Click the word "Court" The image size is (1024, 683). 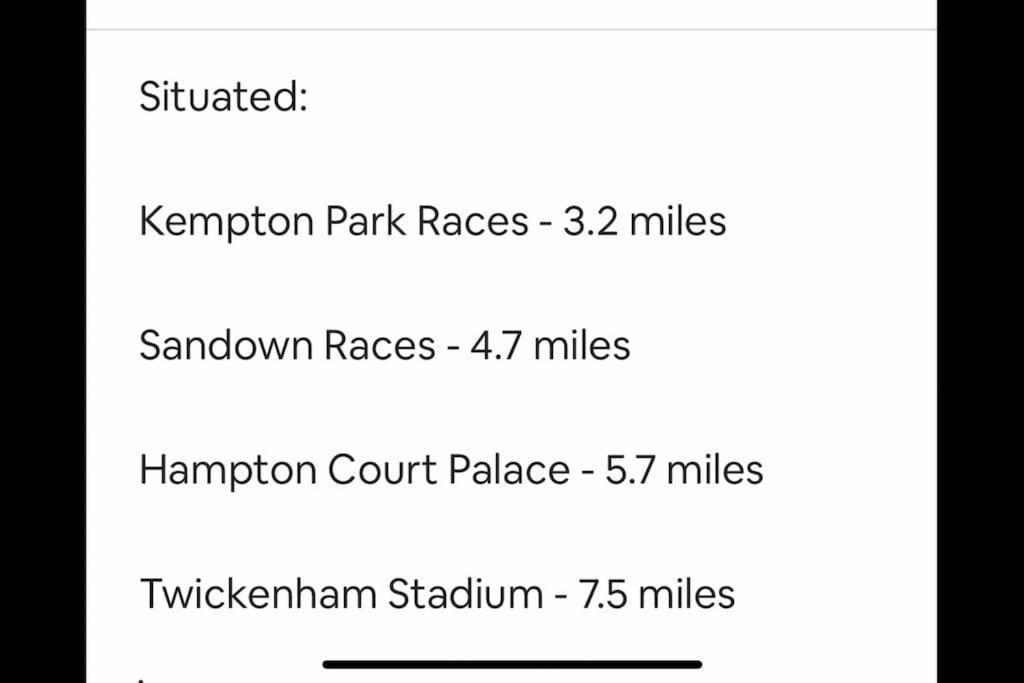click(382, 470)
